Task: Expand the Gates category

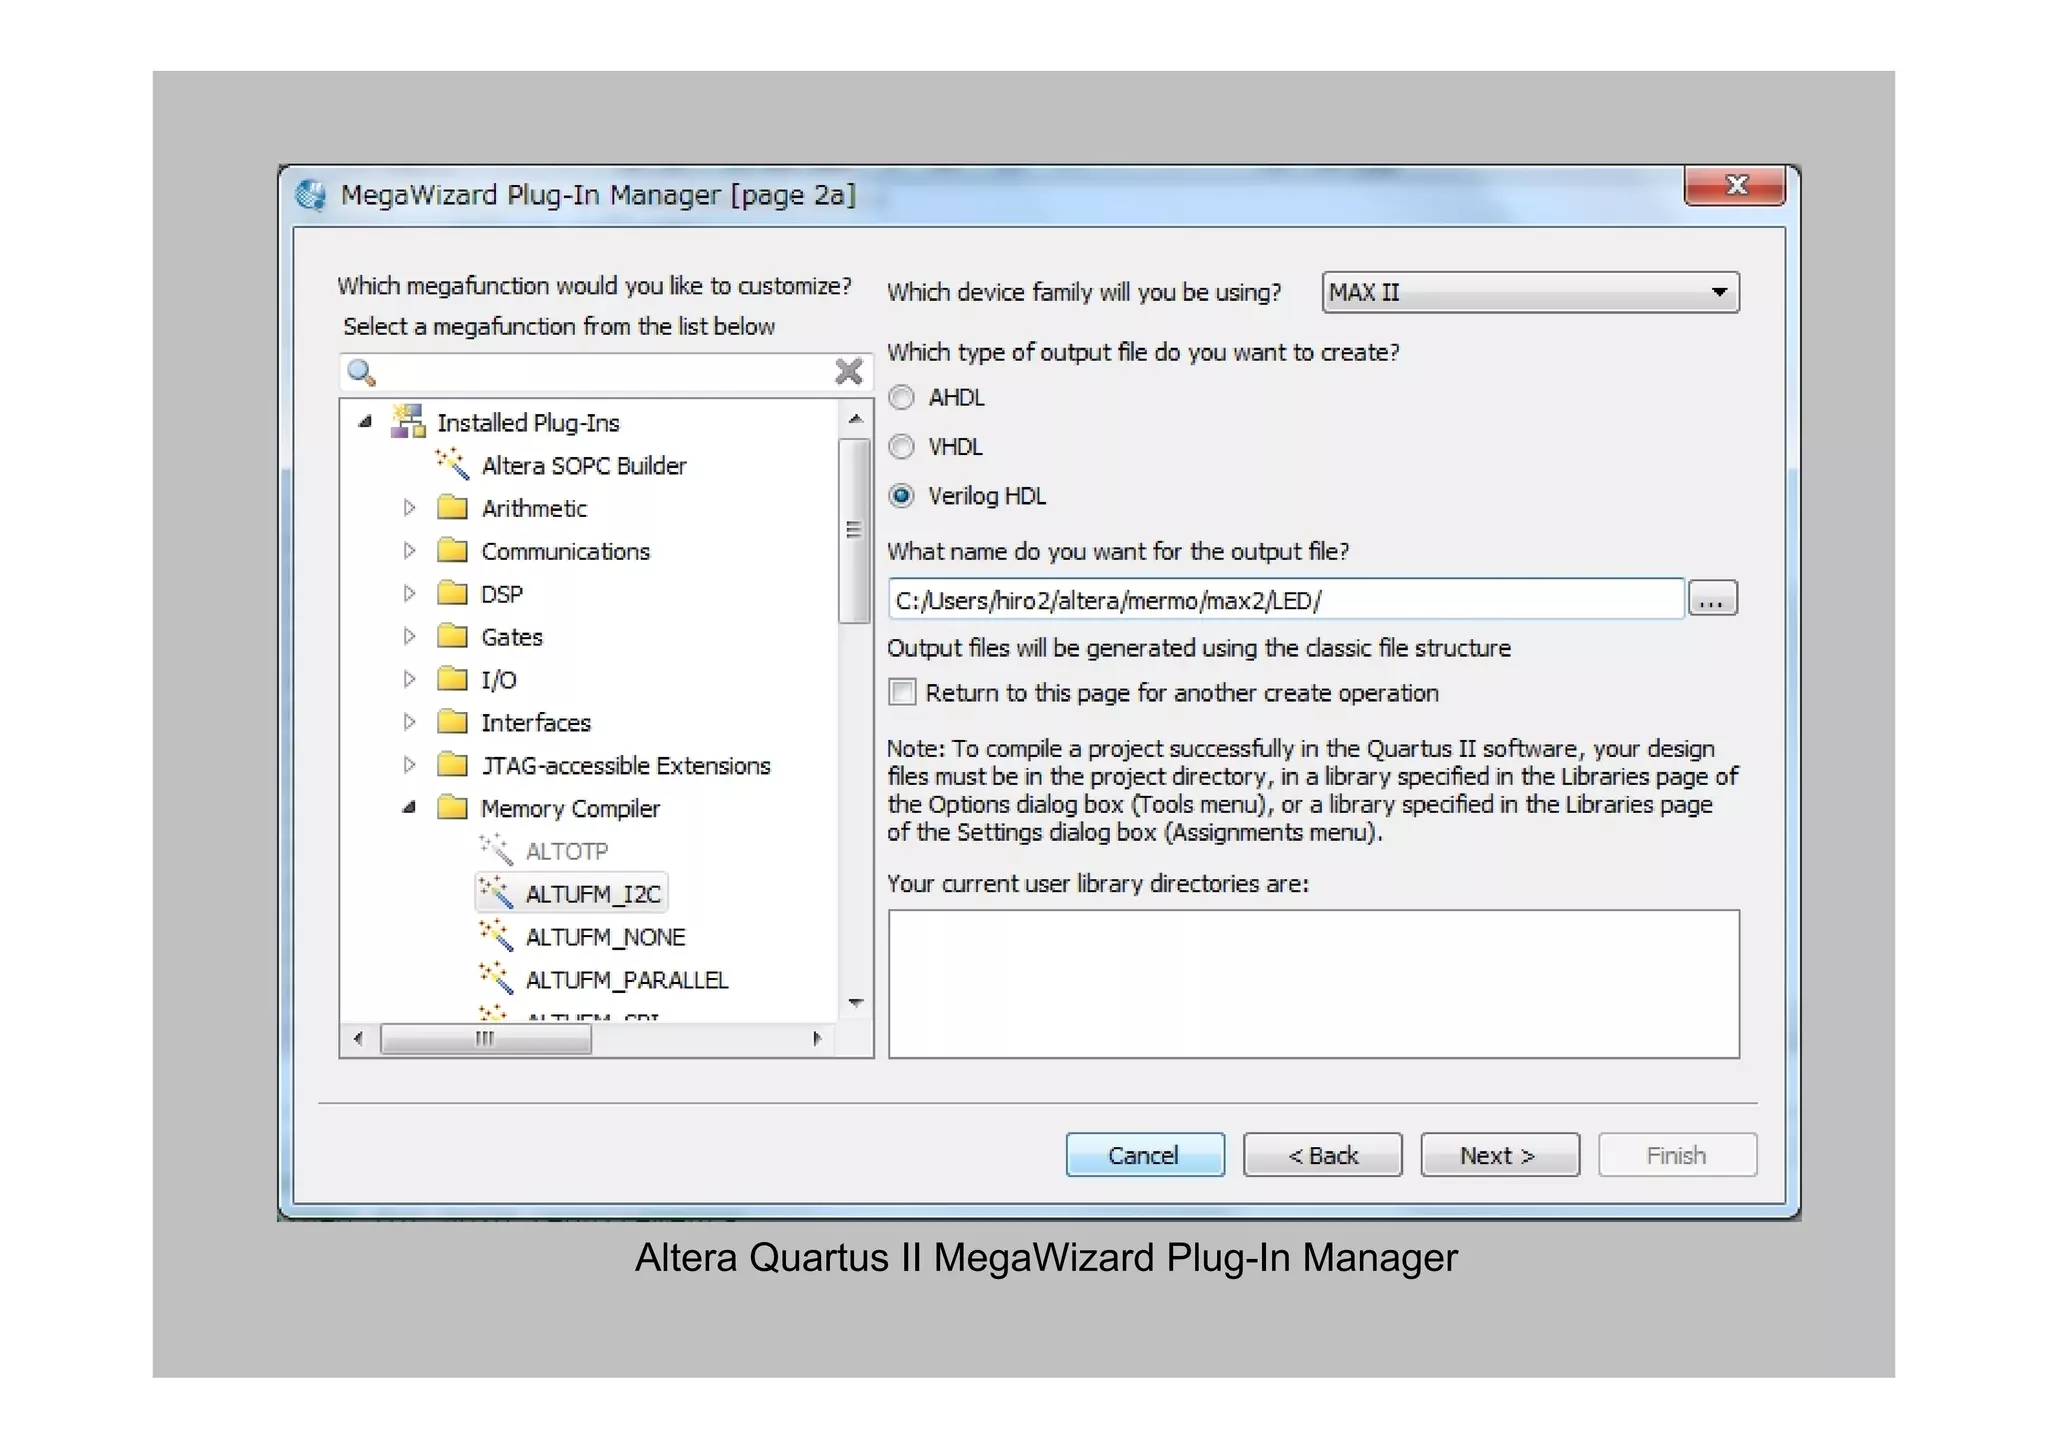Action: click(409, 637)
